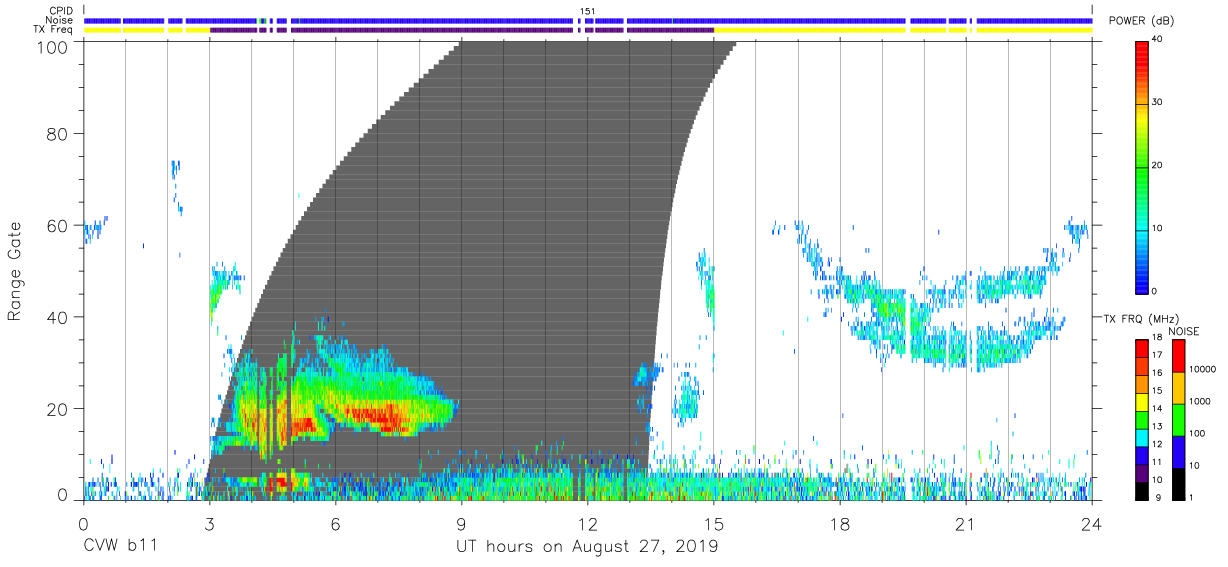
Task: Click the y-axis tick label 20
Action: 59,409
